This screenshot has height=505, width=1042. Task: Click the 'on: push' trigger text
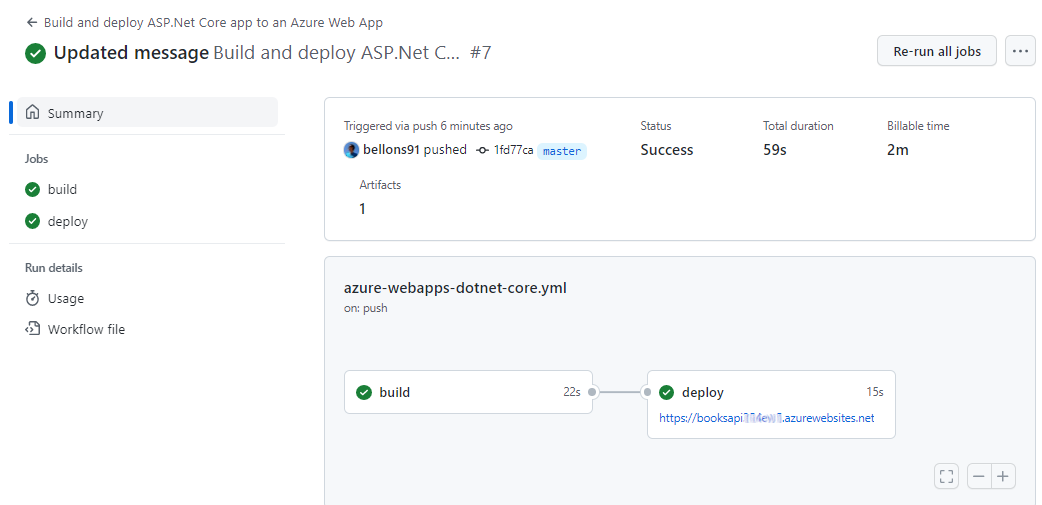[365, 308]
